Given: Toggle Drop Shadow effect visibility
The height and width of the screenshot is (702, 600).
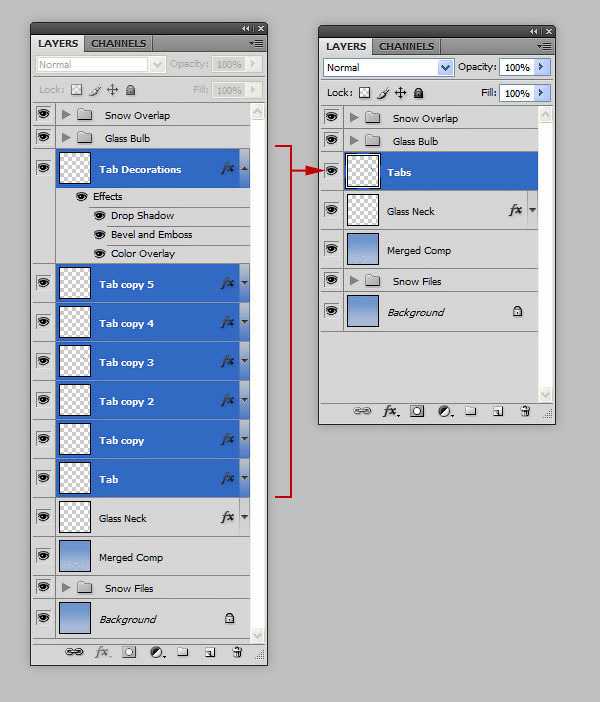Looking at the screenshot, I should (x=99, y=216).
